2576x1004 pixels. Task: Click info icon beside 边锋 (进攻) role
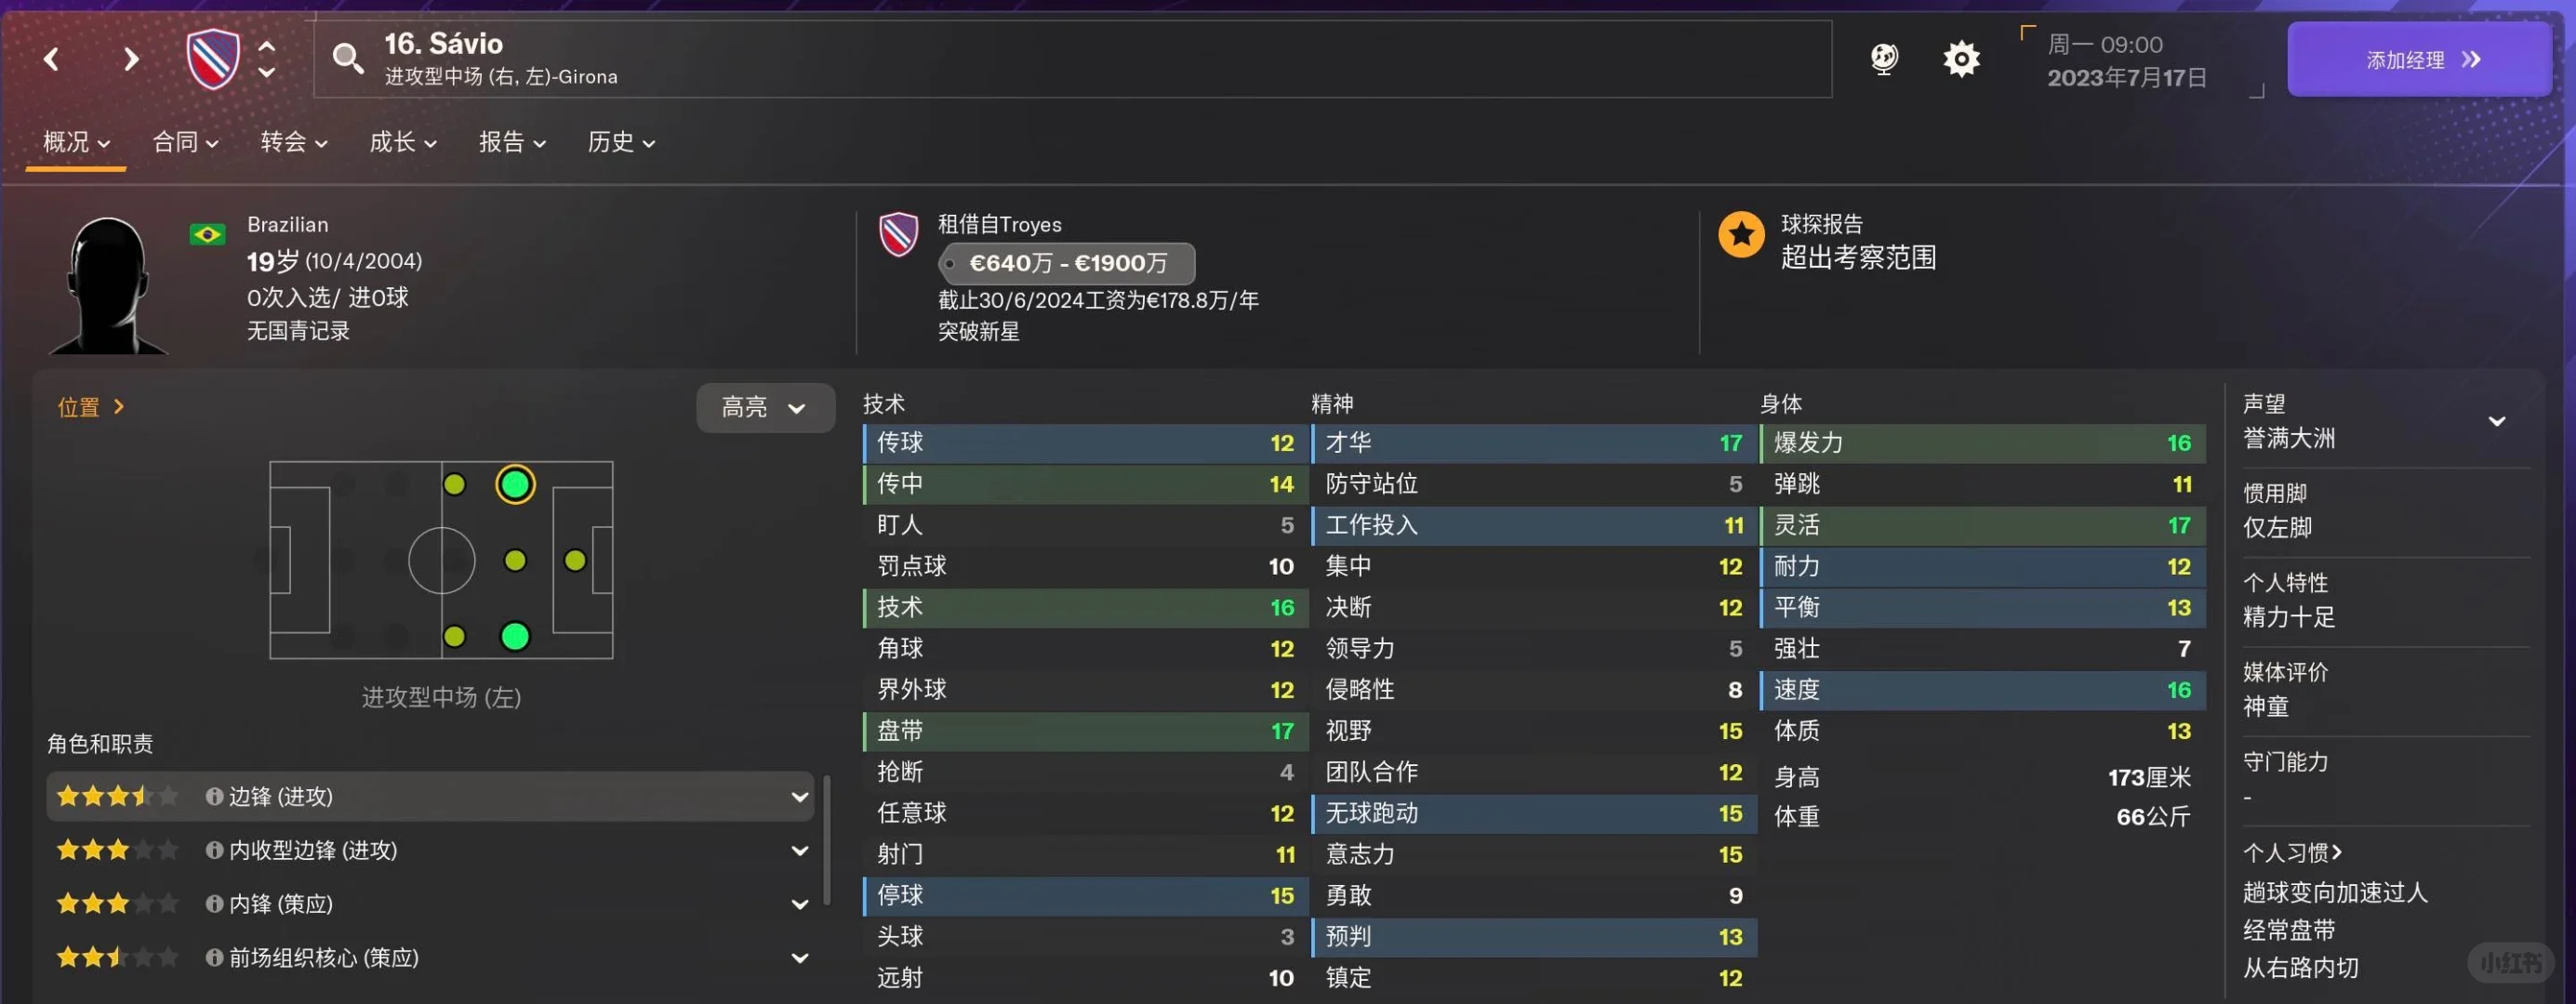(x=214, y=796)
